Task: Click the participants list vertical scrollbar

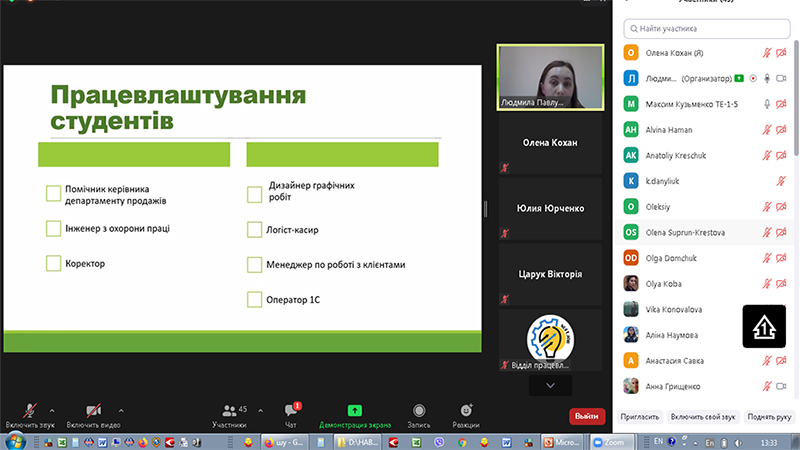Action: point(796,97)
